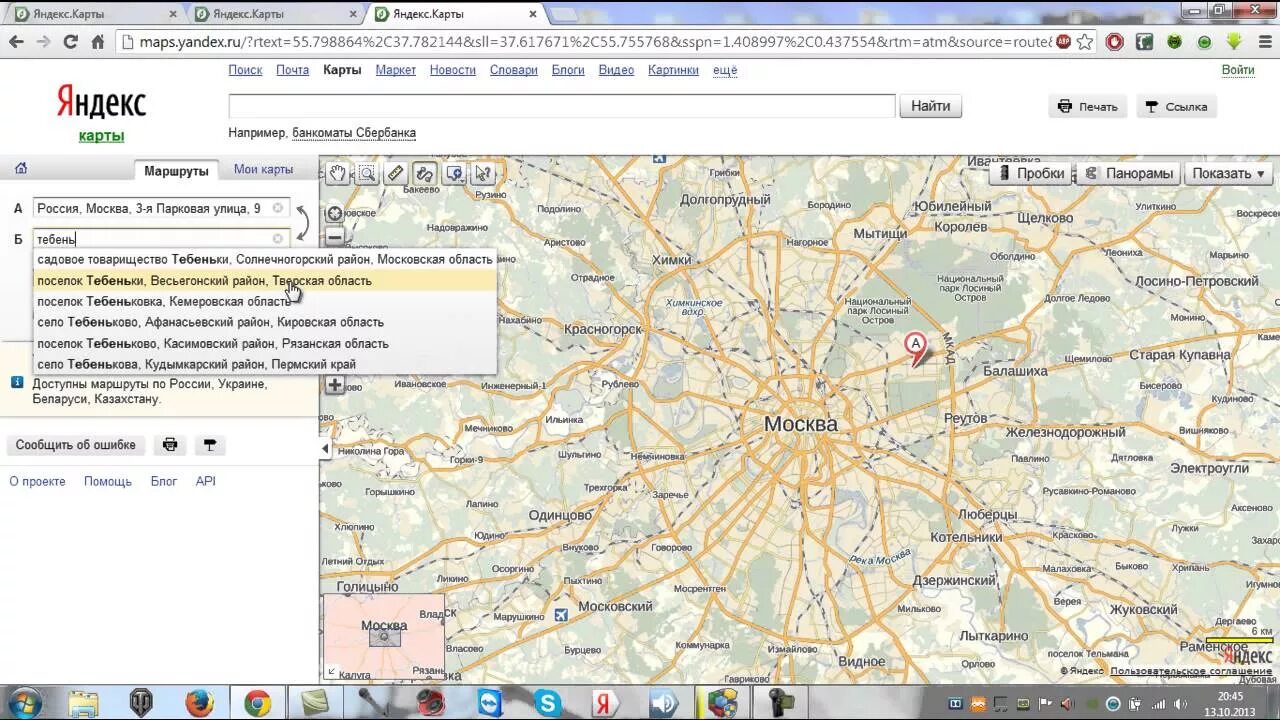Choose suggestion 'поселок Тебеньки, Весьегонский район'
The height and width of the screenshot is (720, 1280).
pos(265,281)
